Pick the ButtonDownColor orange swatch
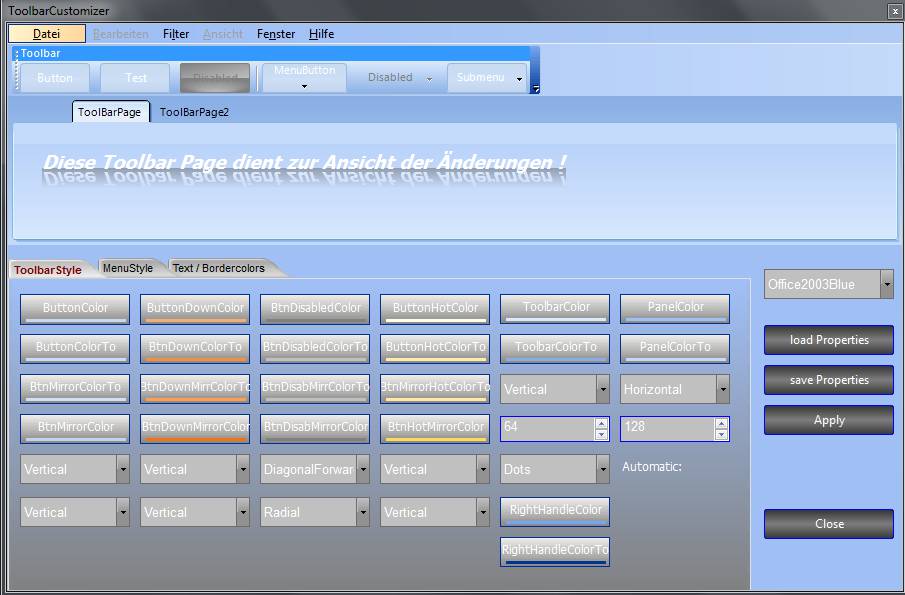This screenshot has width=905, height=595. pyautogui.click(x=195, y=309)
